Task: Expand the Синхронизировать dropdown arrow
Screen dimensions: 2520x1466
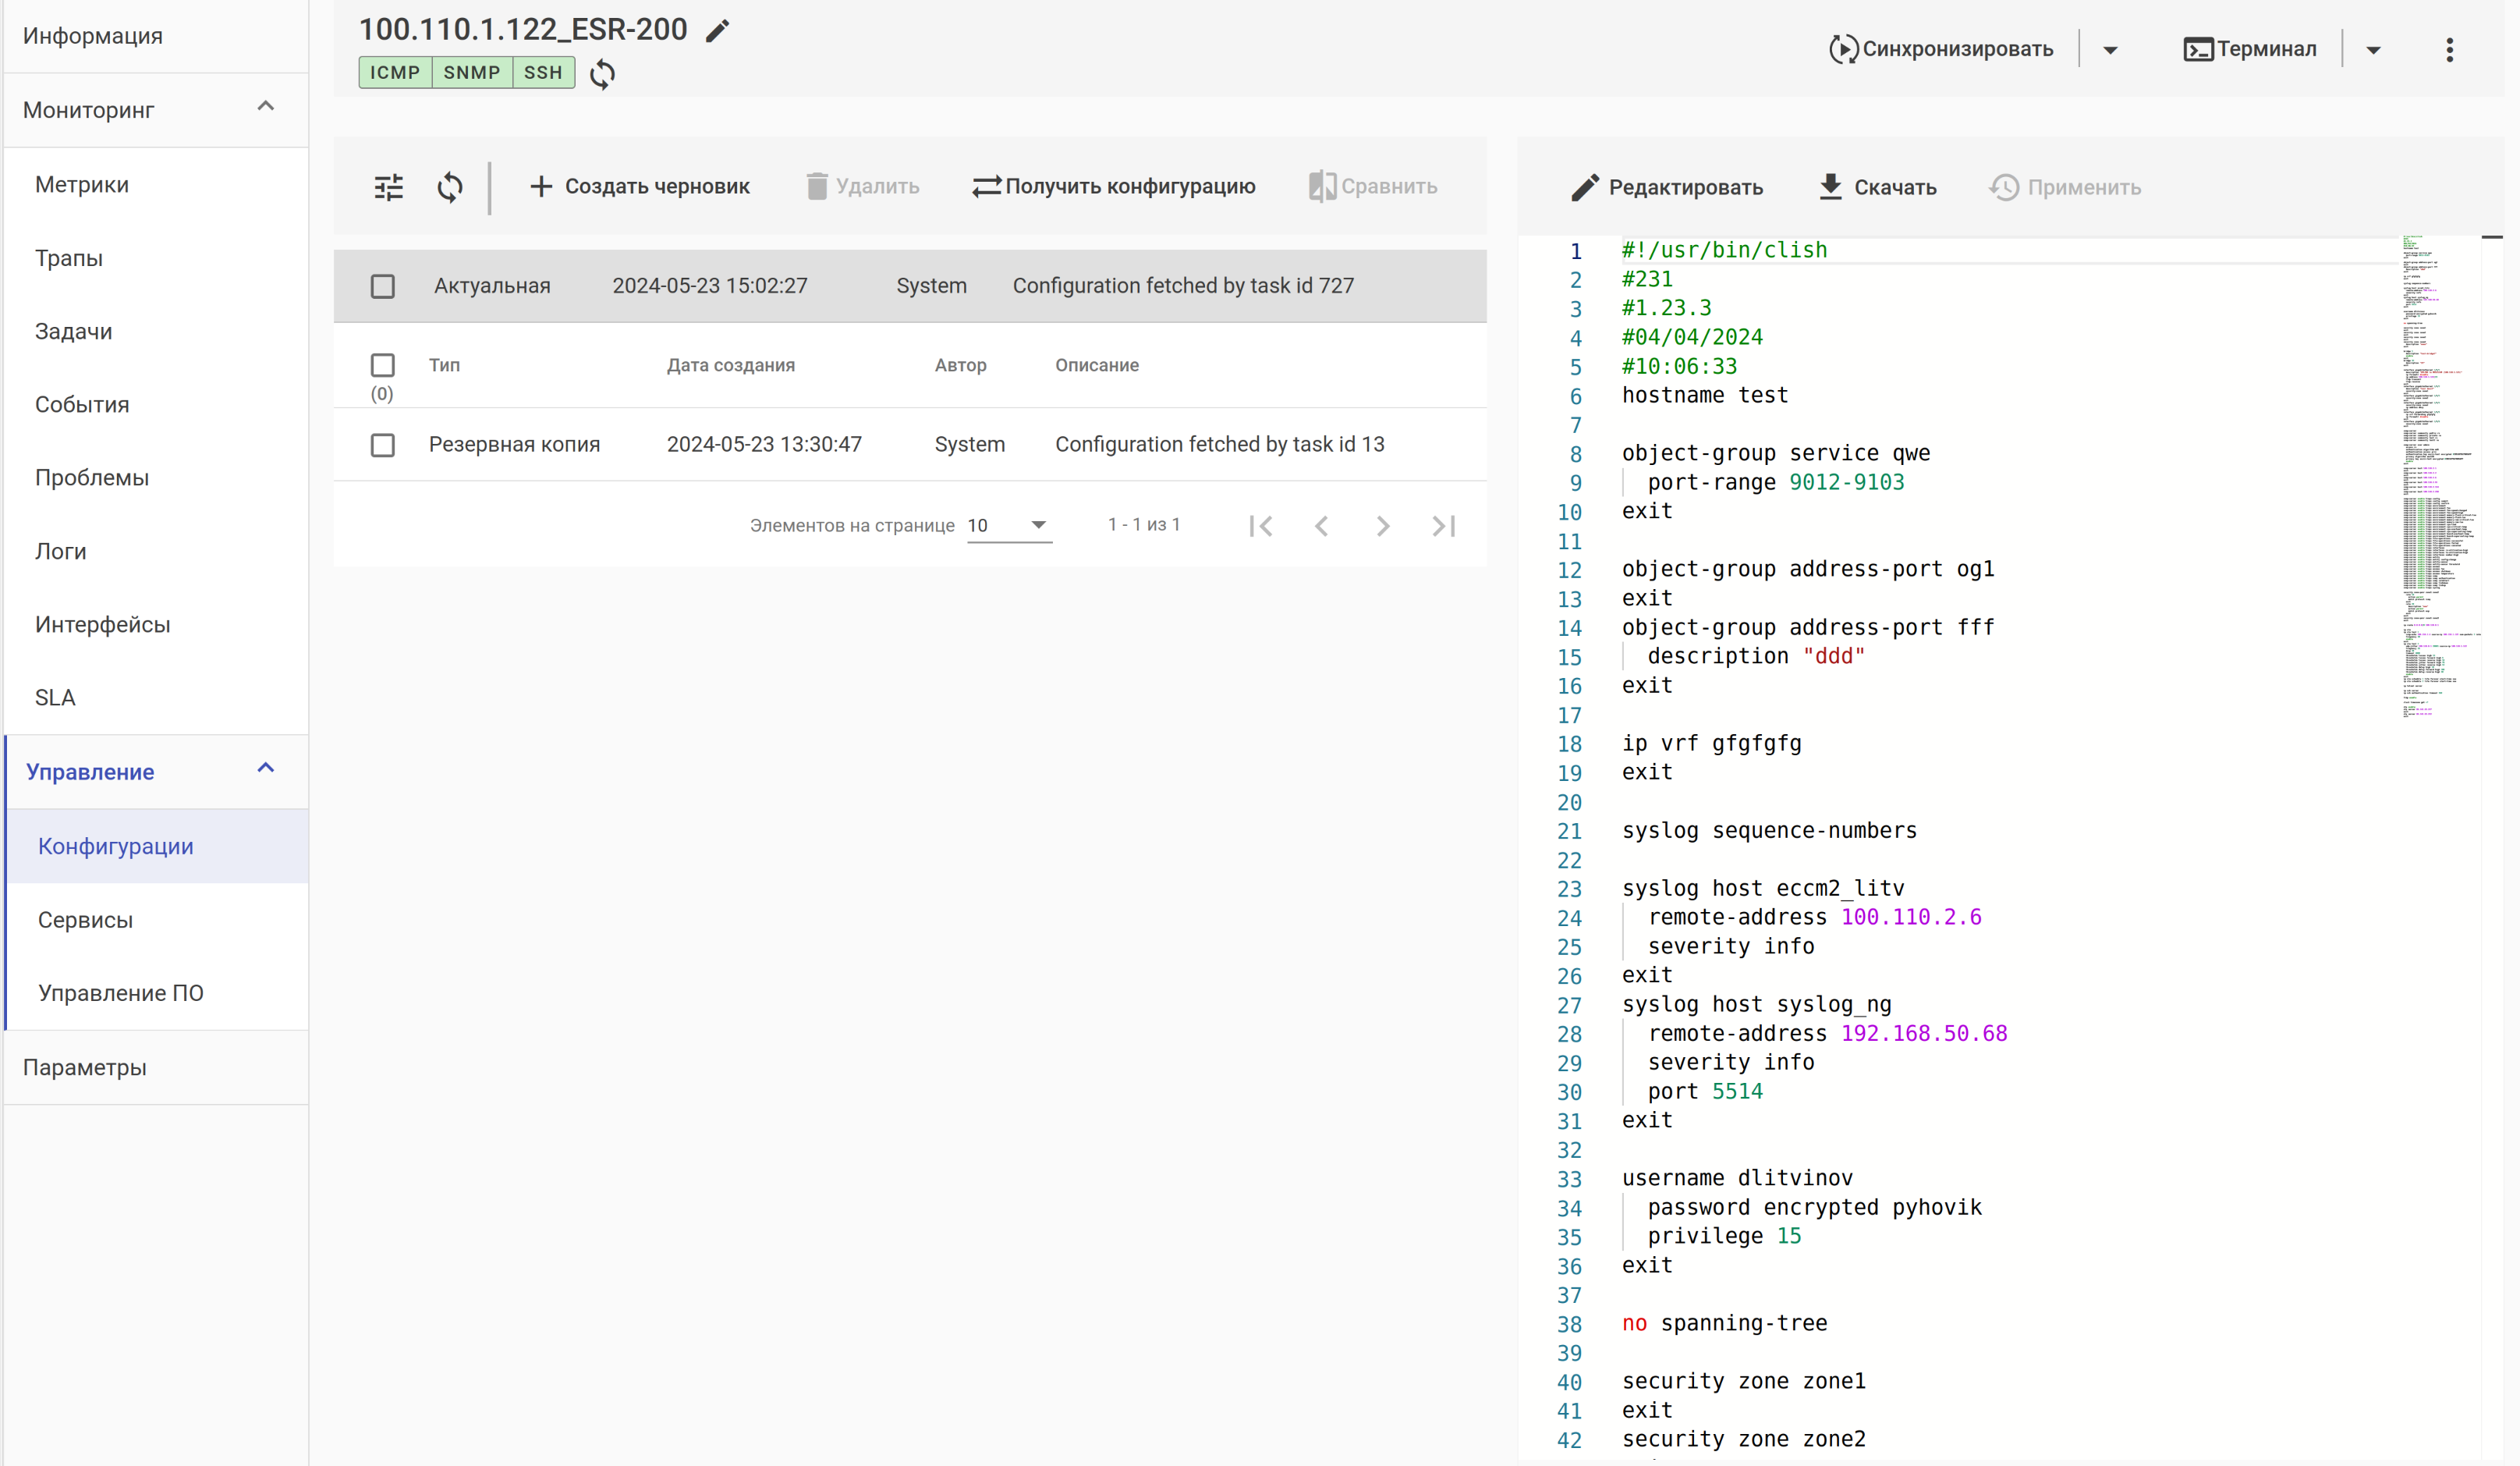Action: point(2110,50)
